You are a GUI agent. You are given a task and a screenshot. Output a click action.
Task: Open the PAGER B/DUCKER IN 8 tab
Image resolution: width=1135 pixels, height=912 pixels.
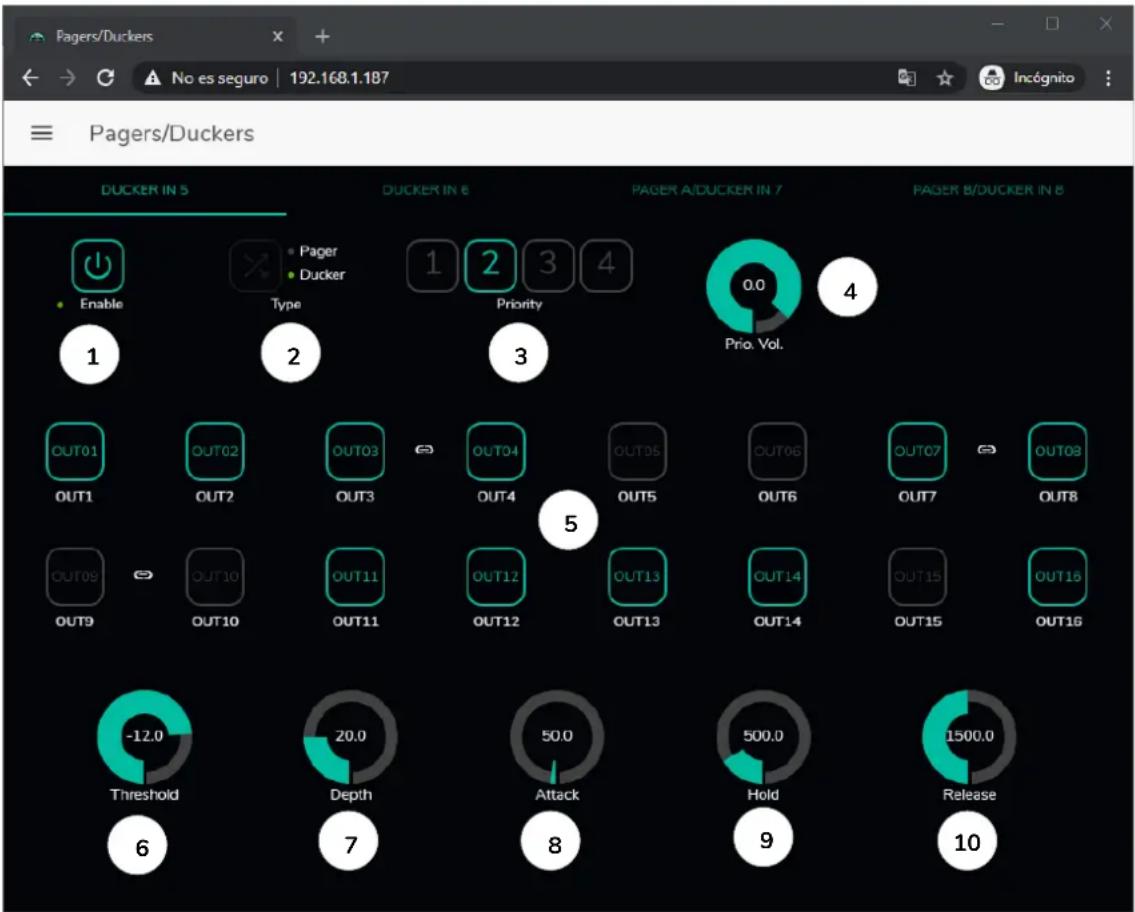click(988, 190)
